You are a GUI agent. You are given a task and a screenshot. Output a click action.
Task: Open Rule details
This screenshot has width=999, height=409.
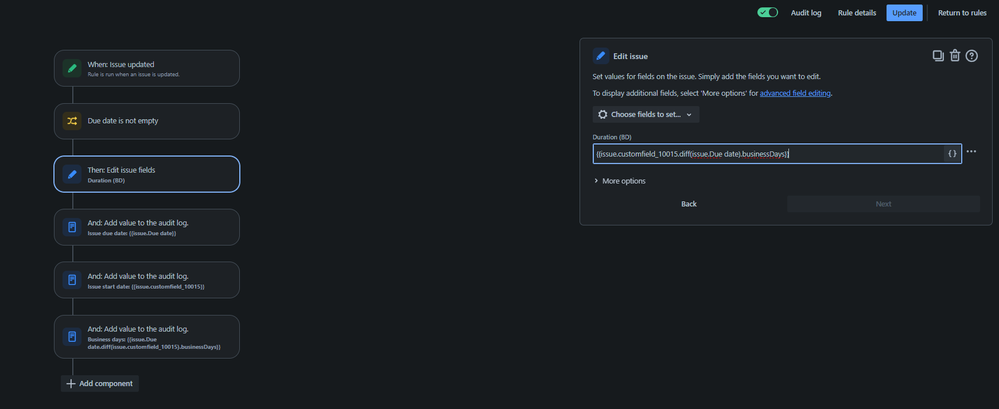[857, 13]
